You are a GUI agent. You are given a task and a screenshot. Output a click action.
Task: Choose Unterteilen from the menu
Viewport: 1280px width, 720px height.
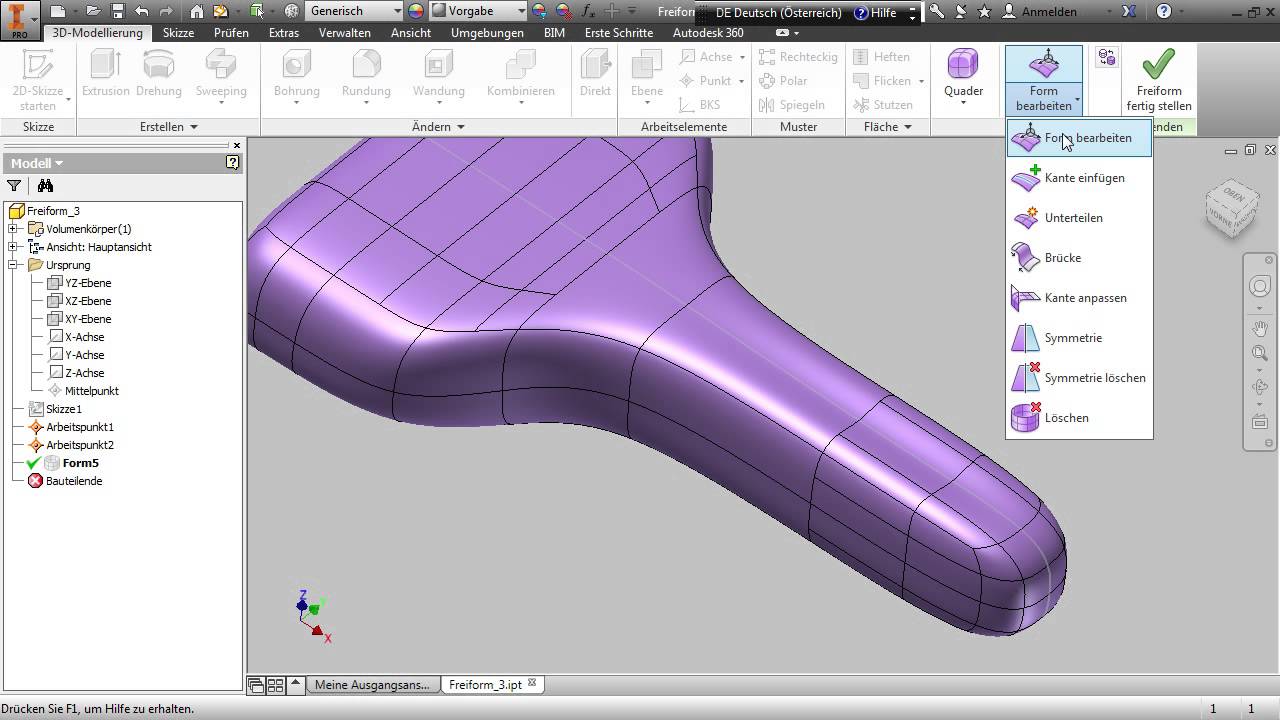tap(1079, 218)
